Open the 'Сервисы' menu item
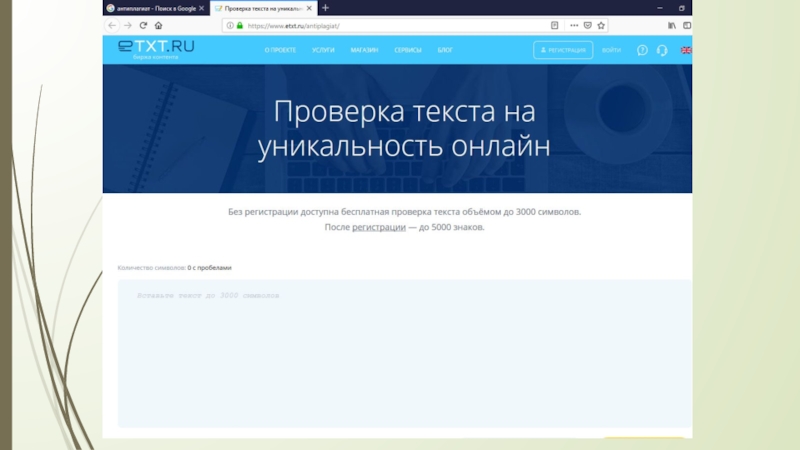The width and height of the screenshot is (800, 450). [x=407, y=49]
